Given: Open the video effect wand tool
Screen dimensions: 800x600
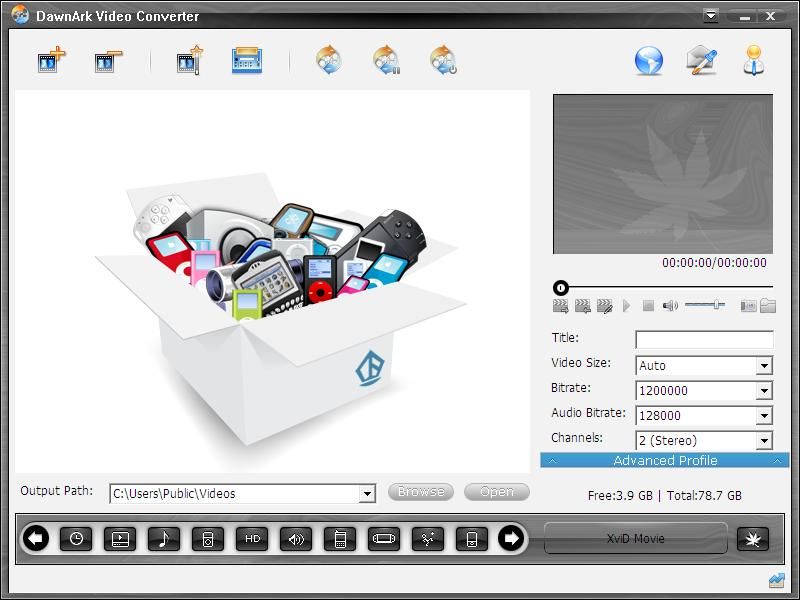Looking at the screenshot, I should [190, 60].
